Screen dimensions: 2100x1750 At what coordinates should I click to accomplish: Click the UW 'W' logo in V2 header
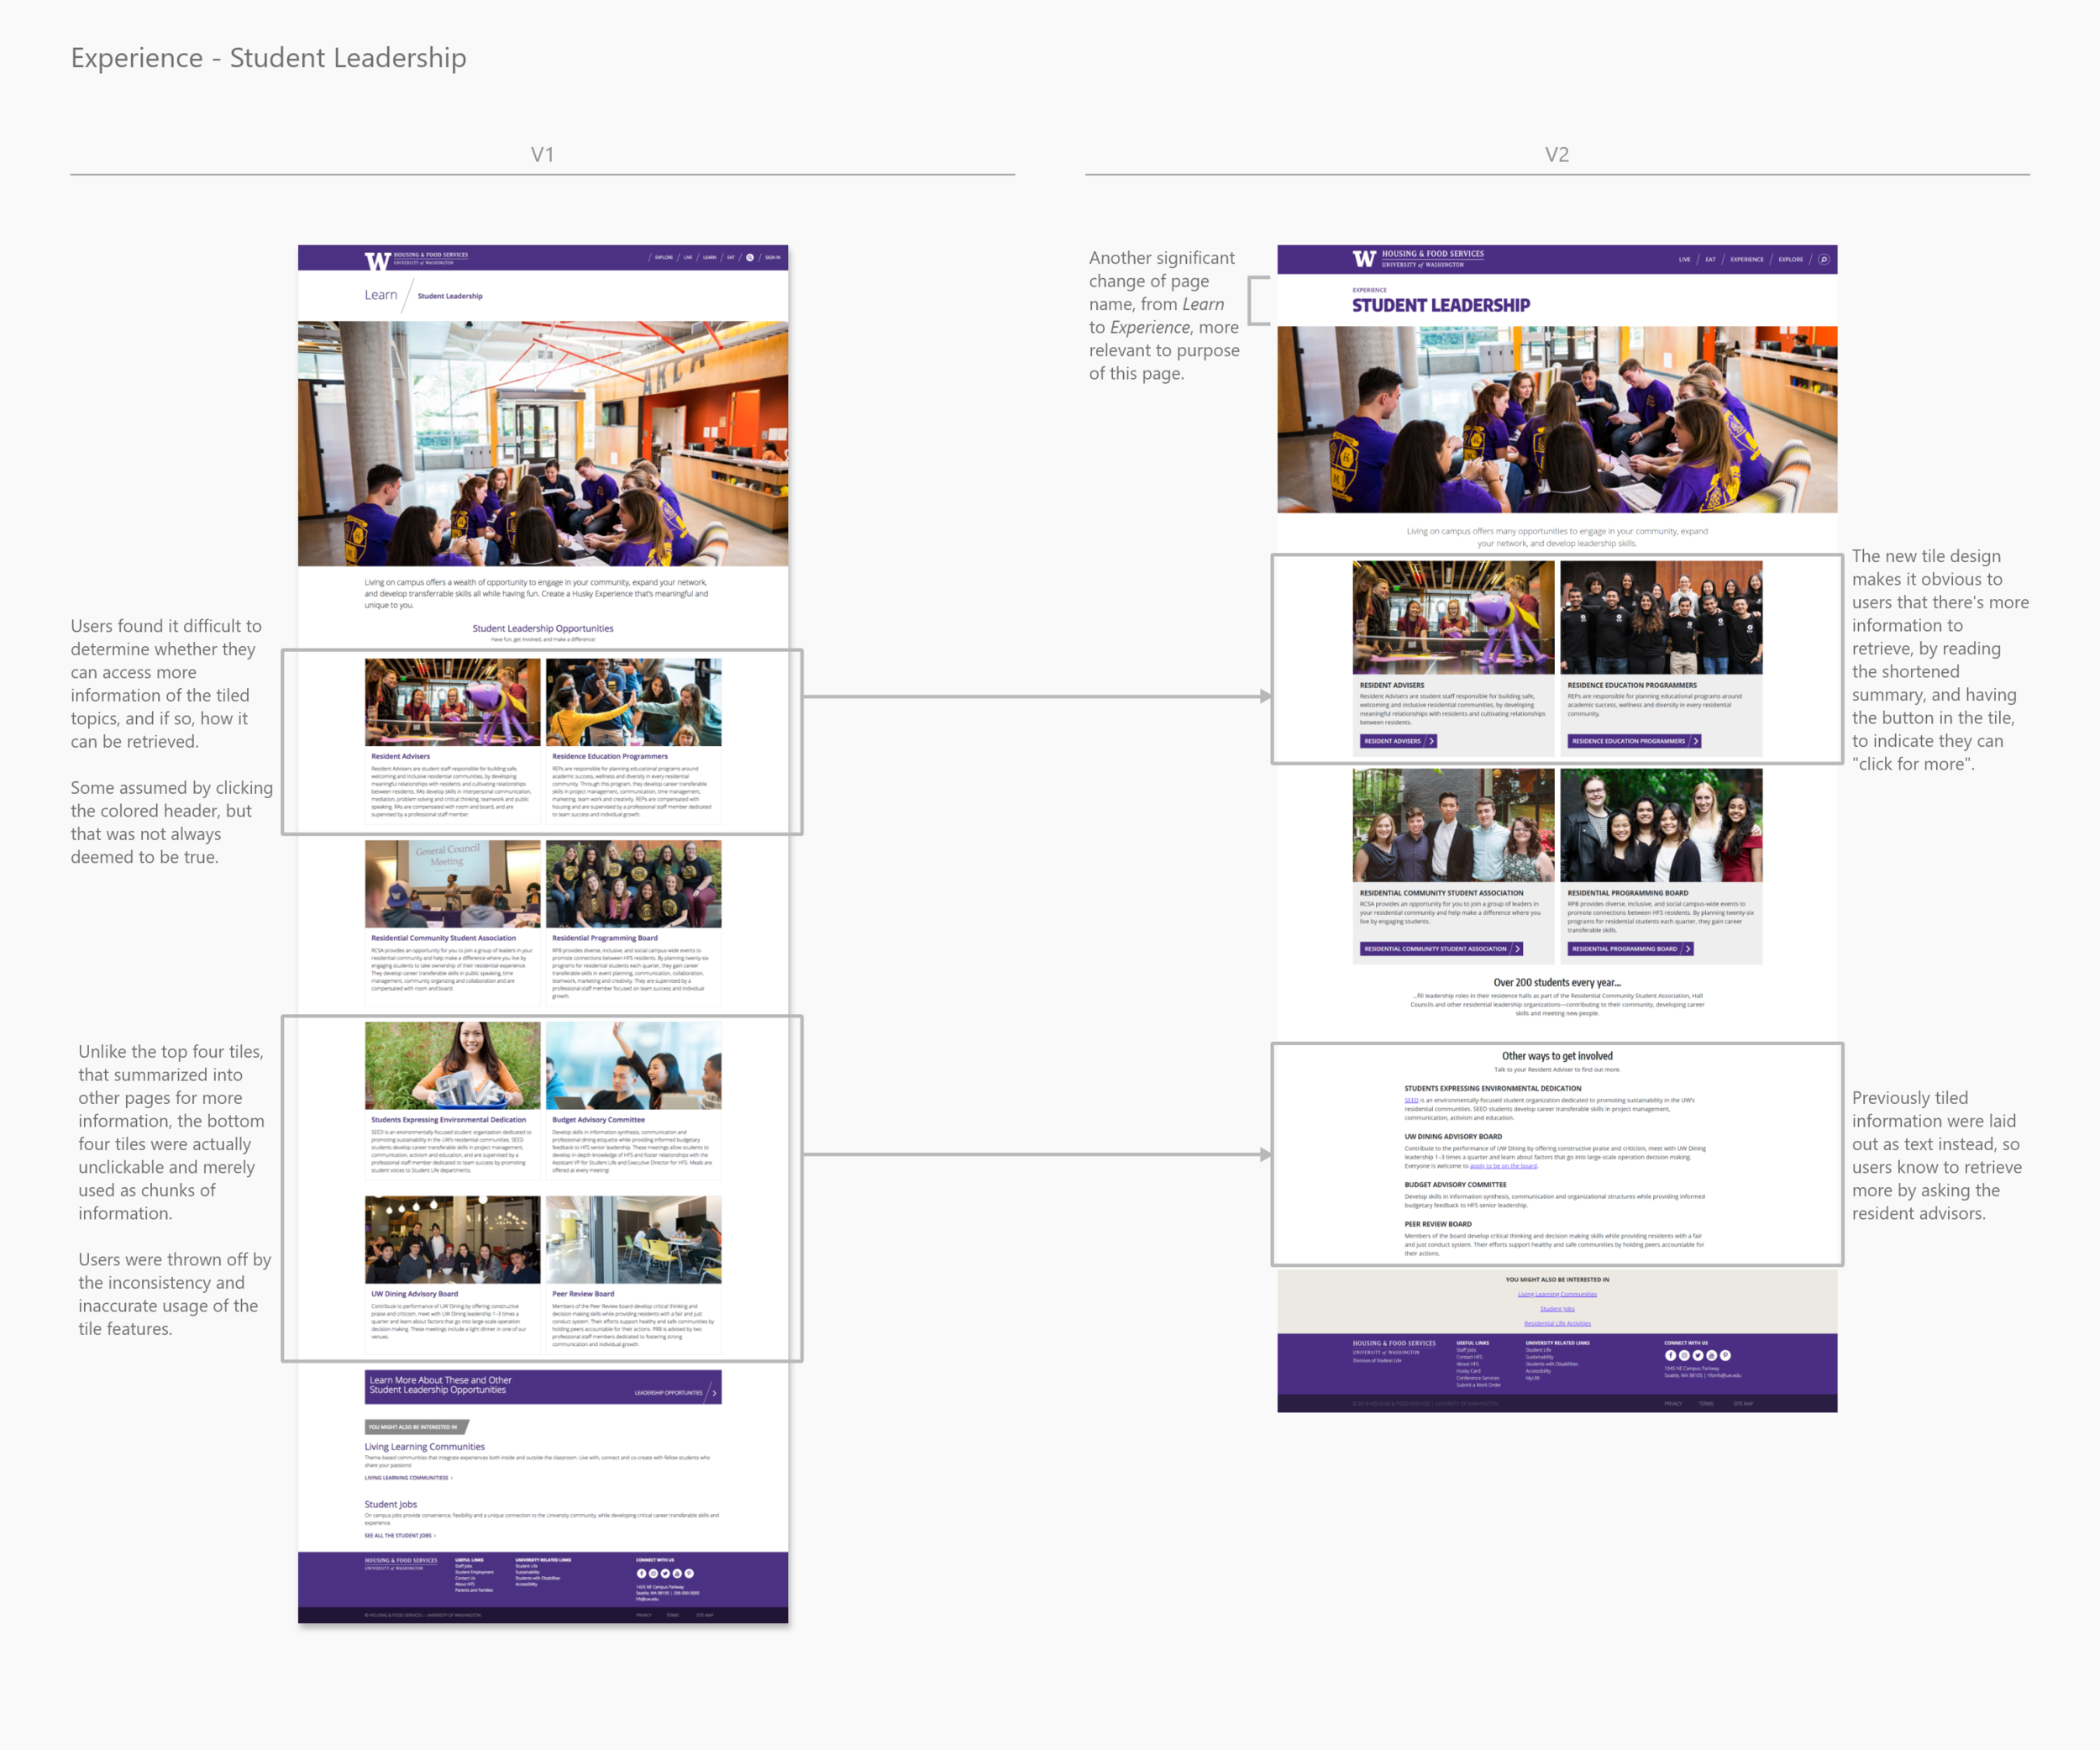(1364, 259)
